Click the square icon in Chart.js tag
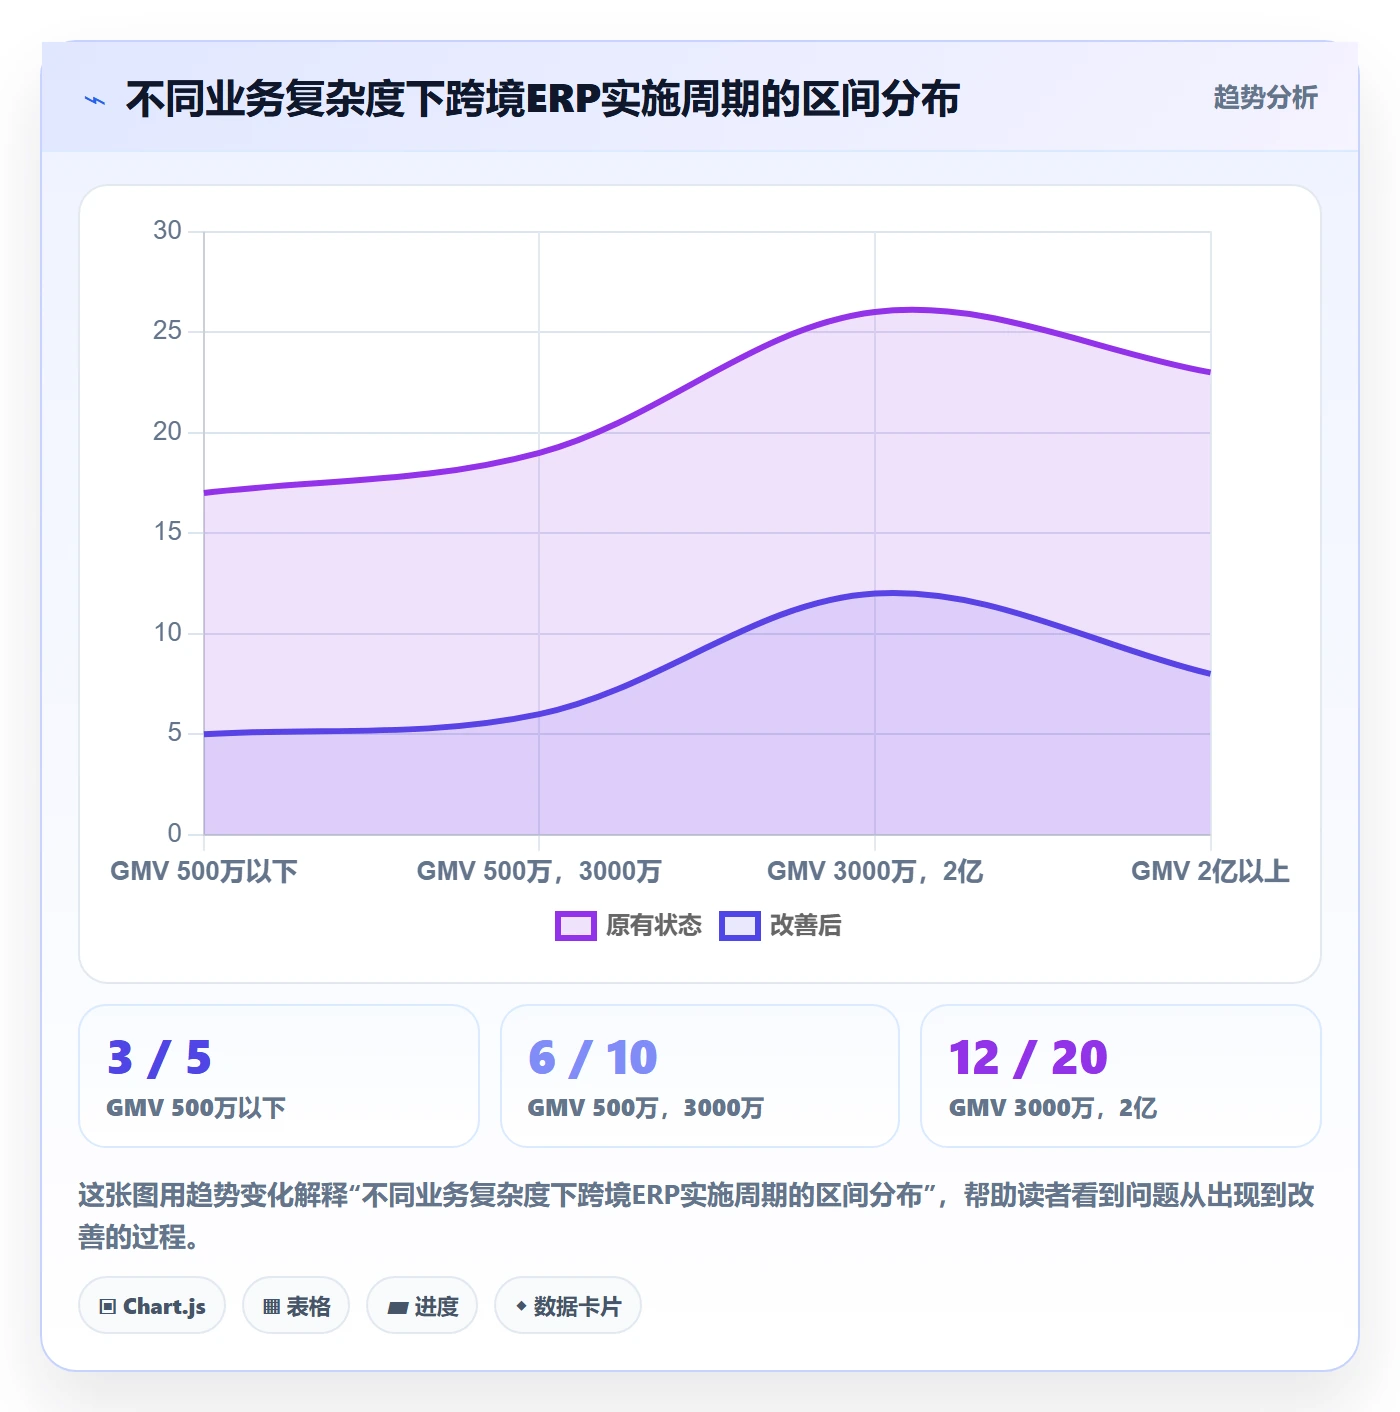 click(108, 1306)
